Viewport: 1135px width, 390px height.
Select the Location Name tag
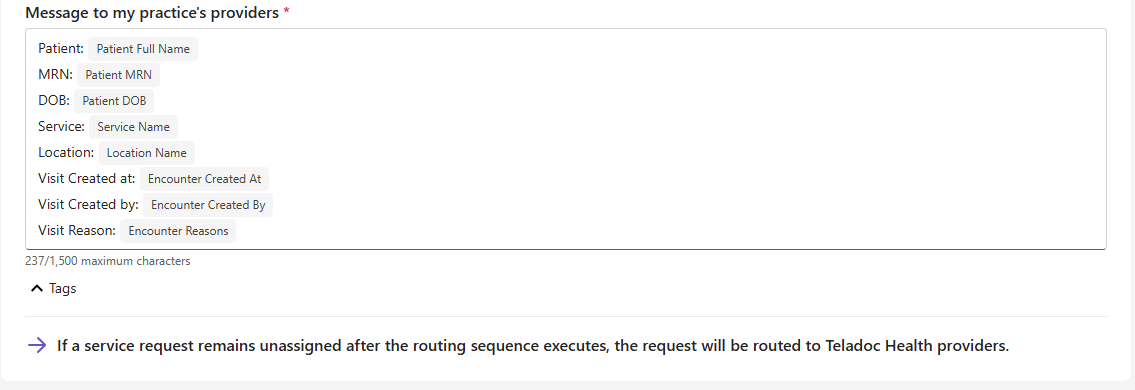coord(147,153)
